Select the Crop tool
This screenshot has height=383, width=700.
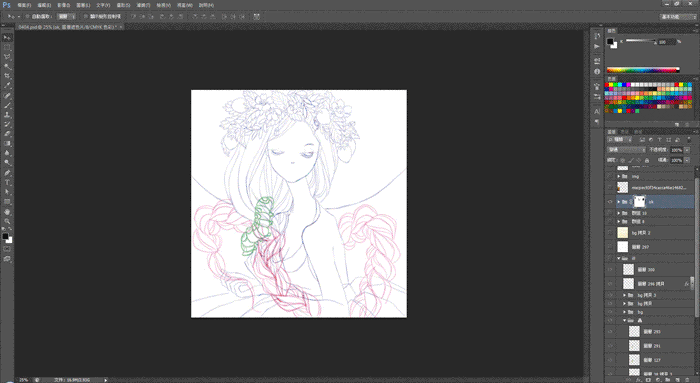point(7,76)
